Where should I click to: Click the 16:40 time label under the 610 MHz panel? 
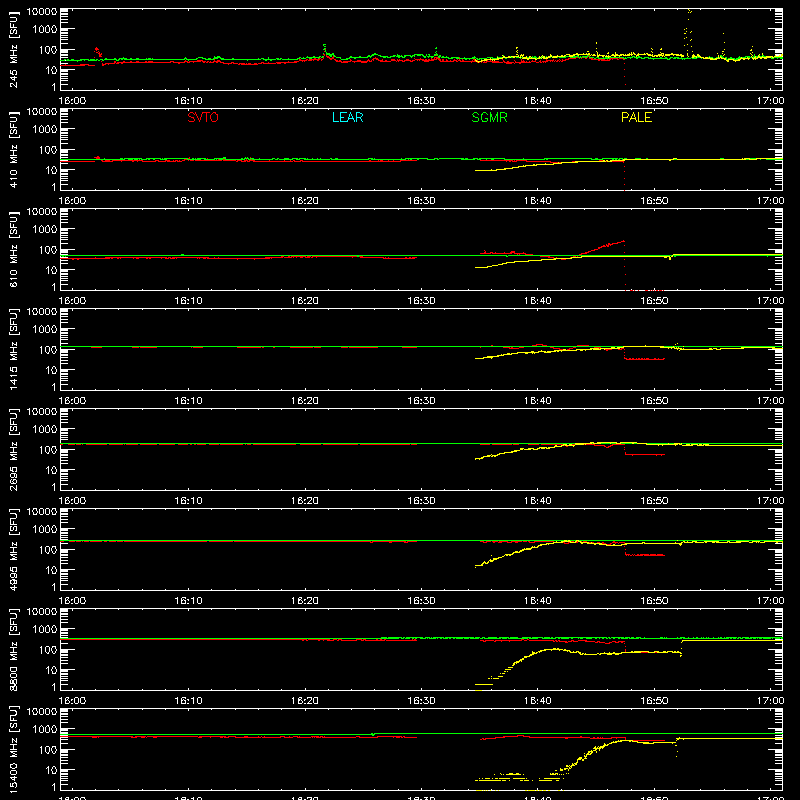538,301
